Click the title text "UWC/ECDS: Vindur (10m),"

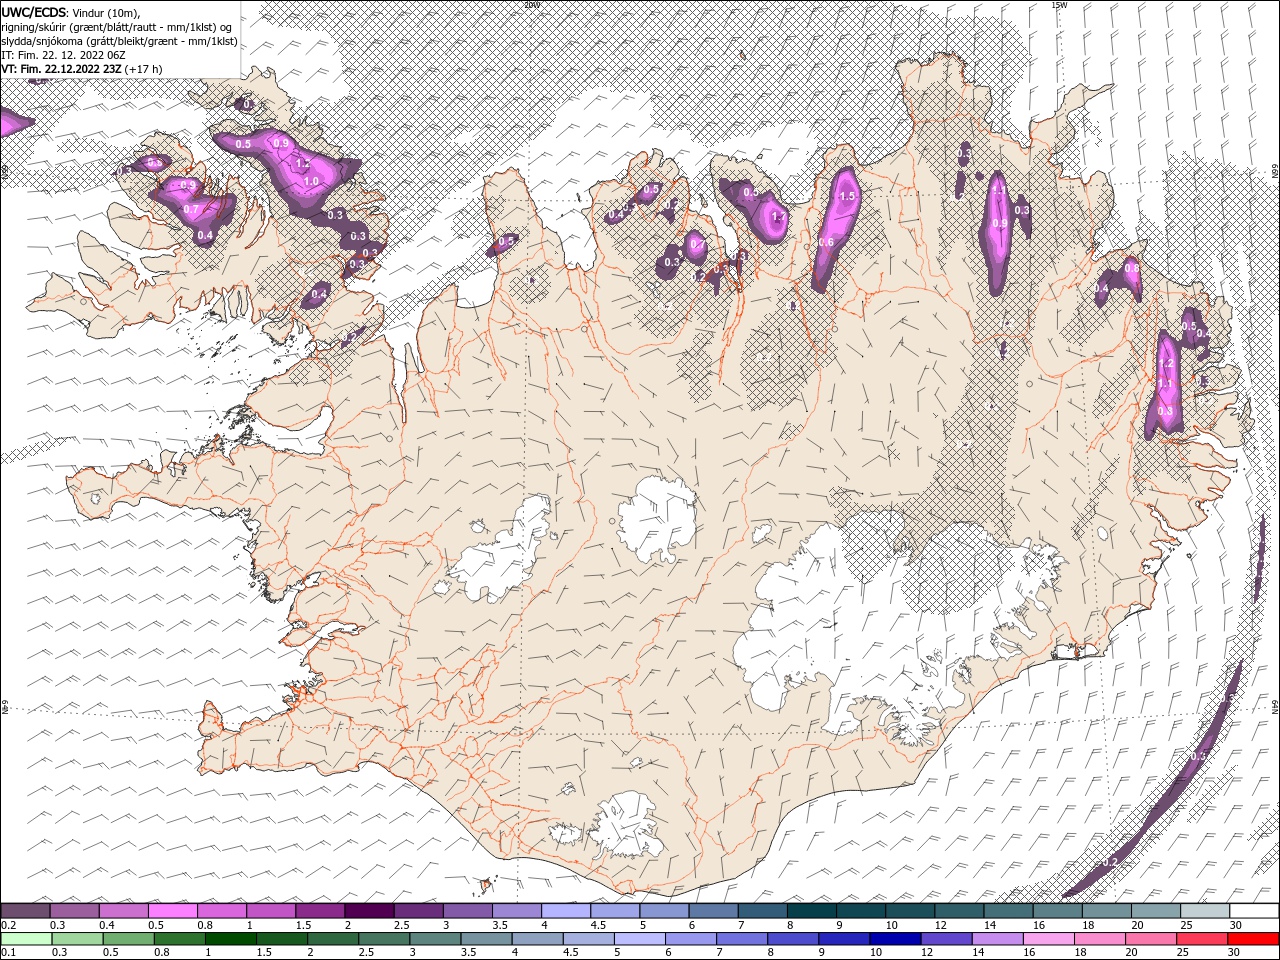point(71,12)
